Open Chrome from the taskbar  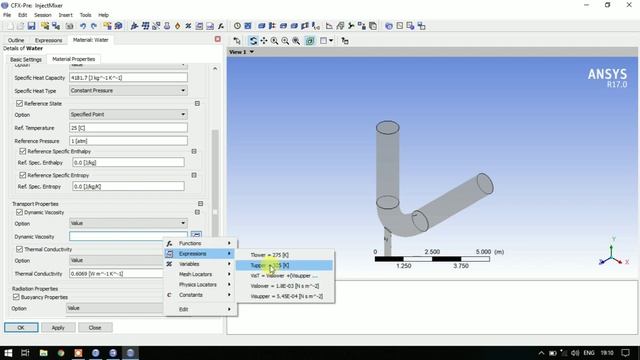pos(61,353)
